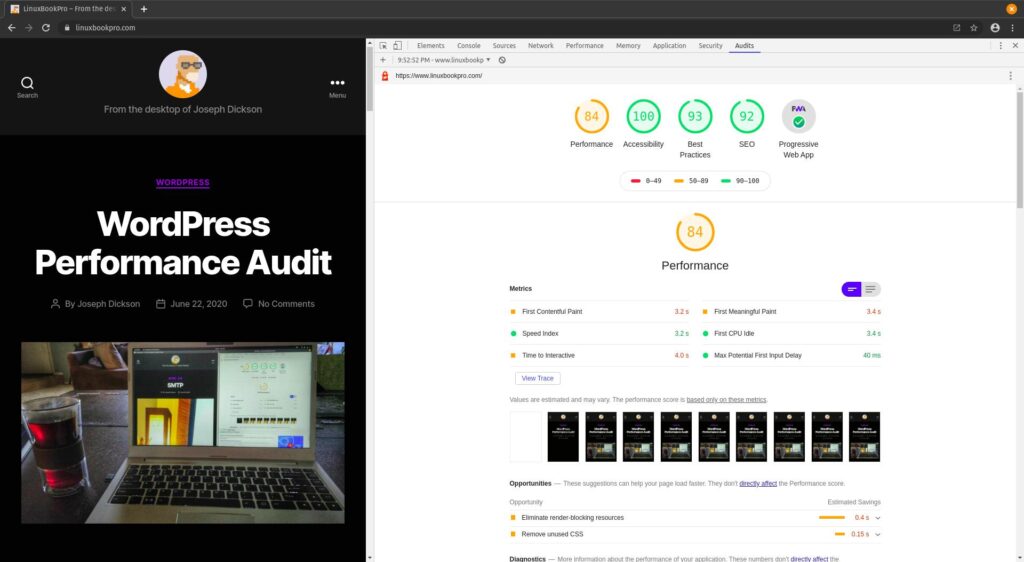Image resolution: width=1024 pixels, height=562 pixels.
Task: Click the First Contentful Paint metric row
Action: click(600, 312)
